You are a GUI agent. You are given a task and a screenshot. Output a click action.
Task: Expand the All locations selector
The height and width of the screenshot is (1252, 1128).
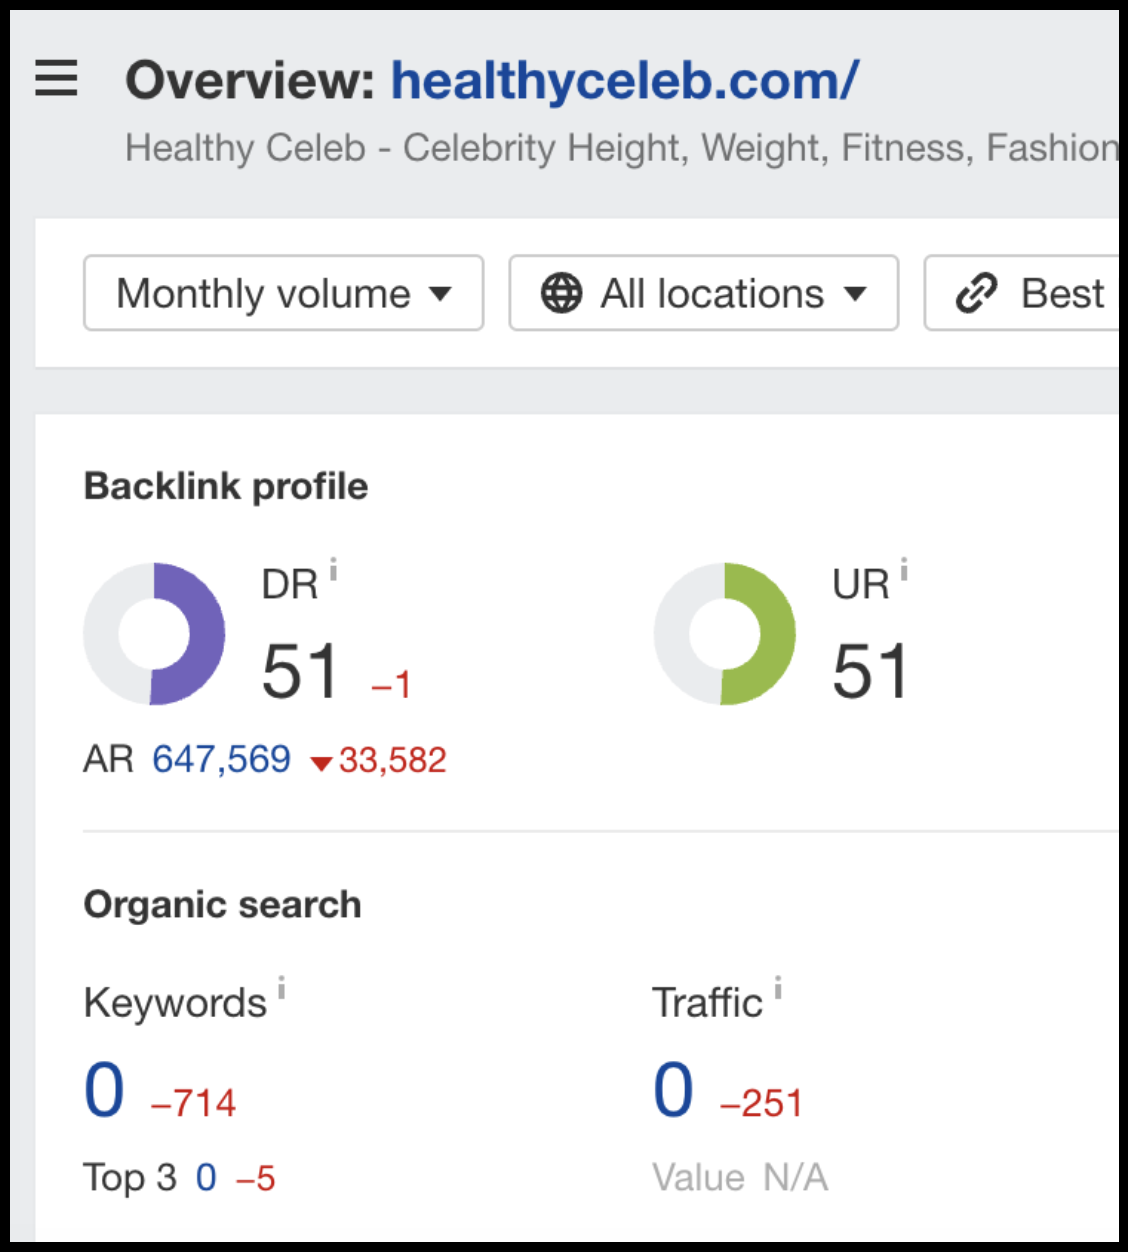point(703,293)
